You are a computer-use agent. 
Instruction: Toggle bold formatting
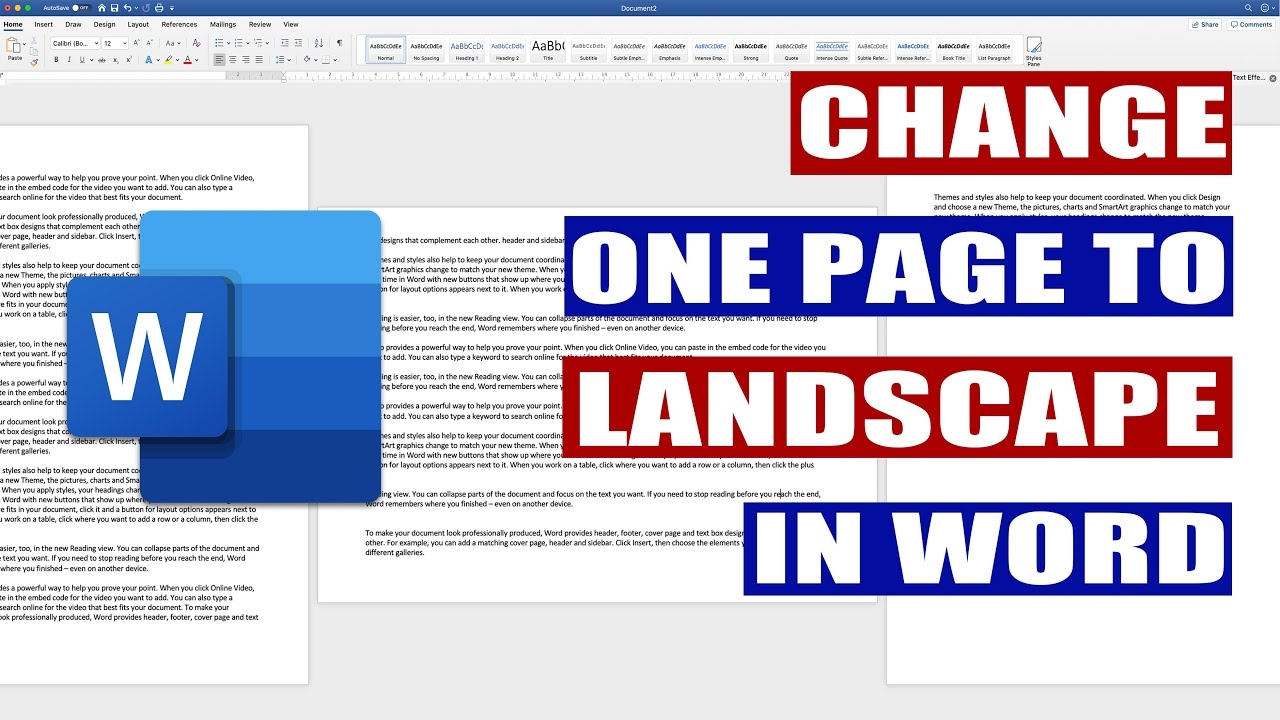56,60
